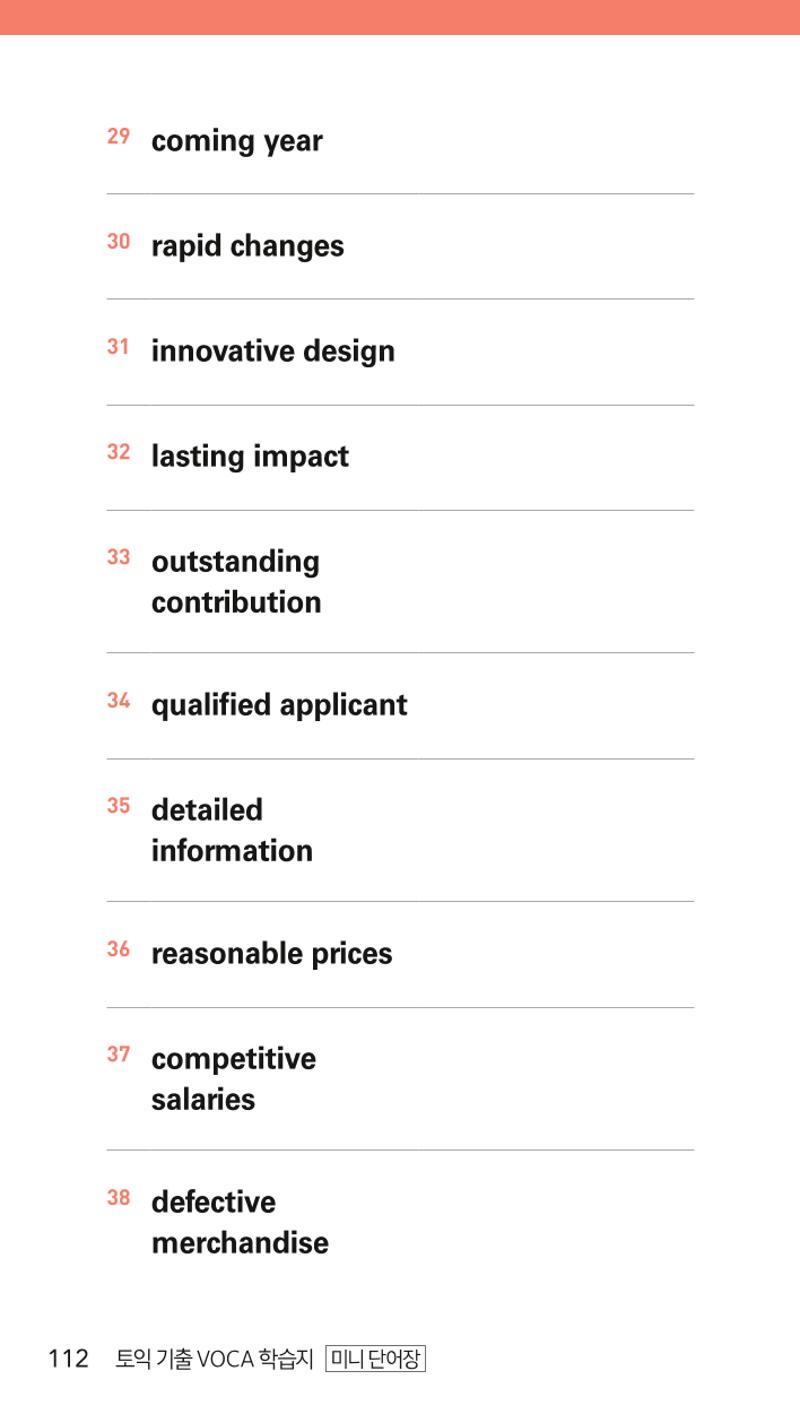The image size is (800, 1423).
Task: Select the 'qualified applicant' phrase
Action: click(279, 706)
